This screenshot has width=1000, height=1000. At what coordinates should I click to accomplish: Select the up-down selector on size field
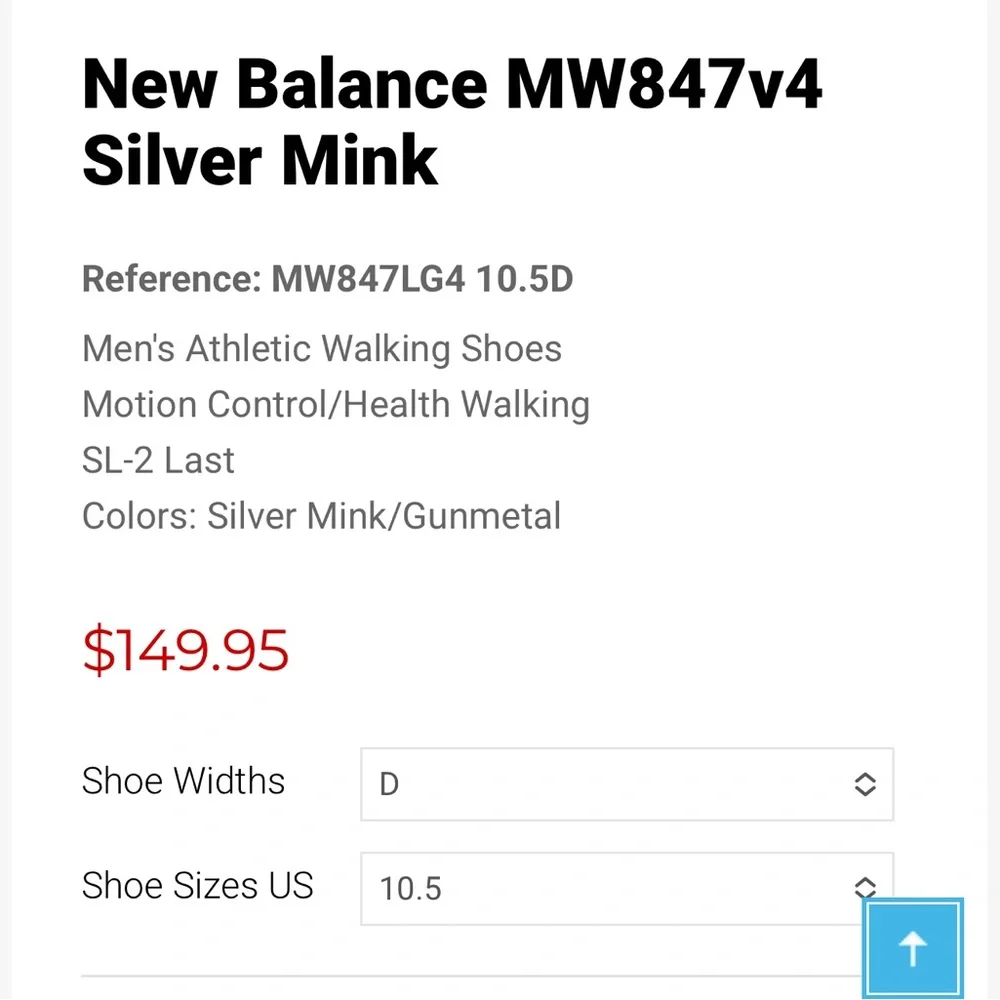pyautogui.click(x=864, y=888)
